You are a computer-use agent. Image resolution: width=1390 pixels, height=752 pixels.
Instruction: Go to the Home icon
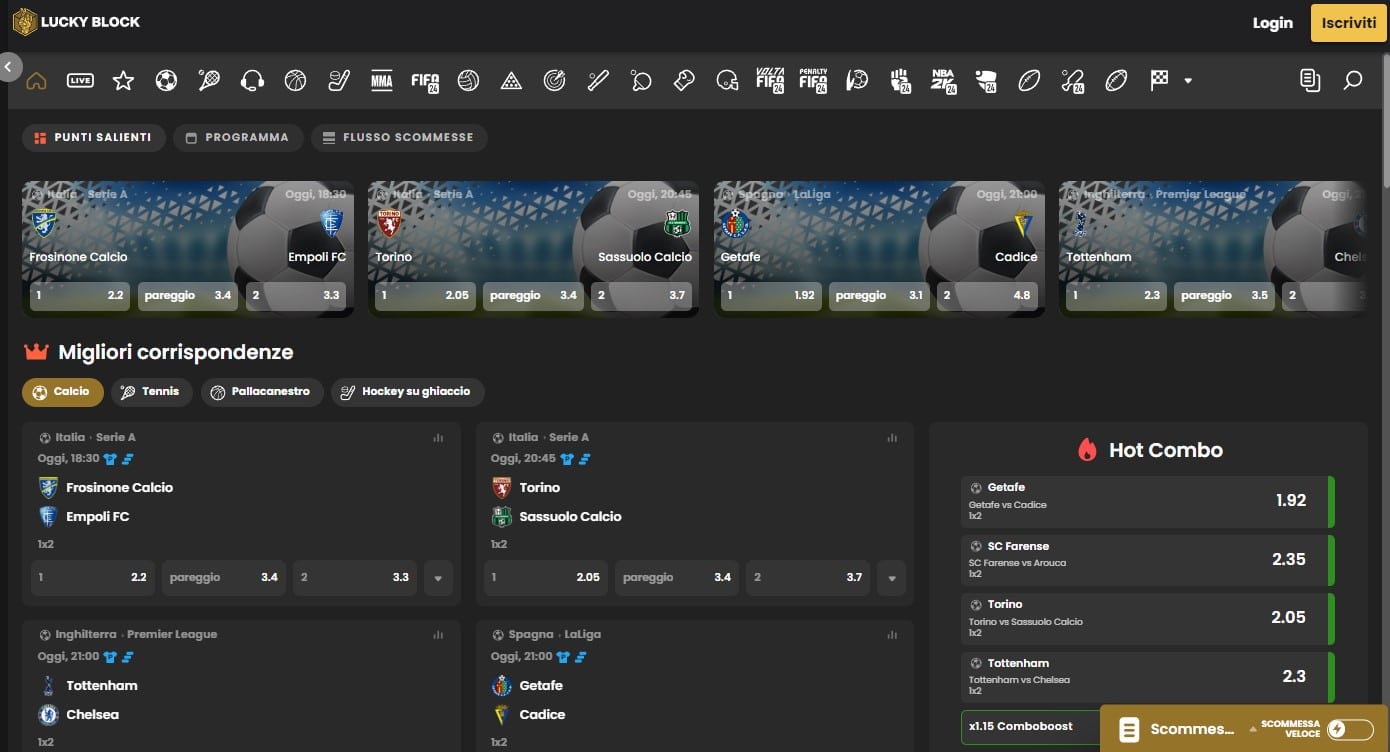pos(36,81)
